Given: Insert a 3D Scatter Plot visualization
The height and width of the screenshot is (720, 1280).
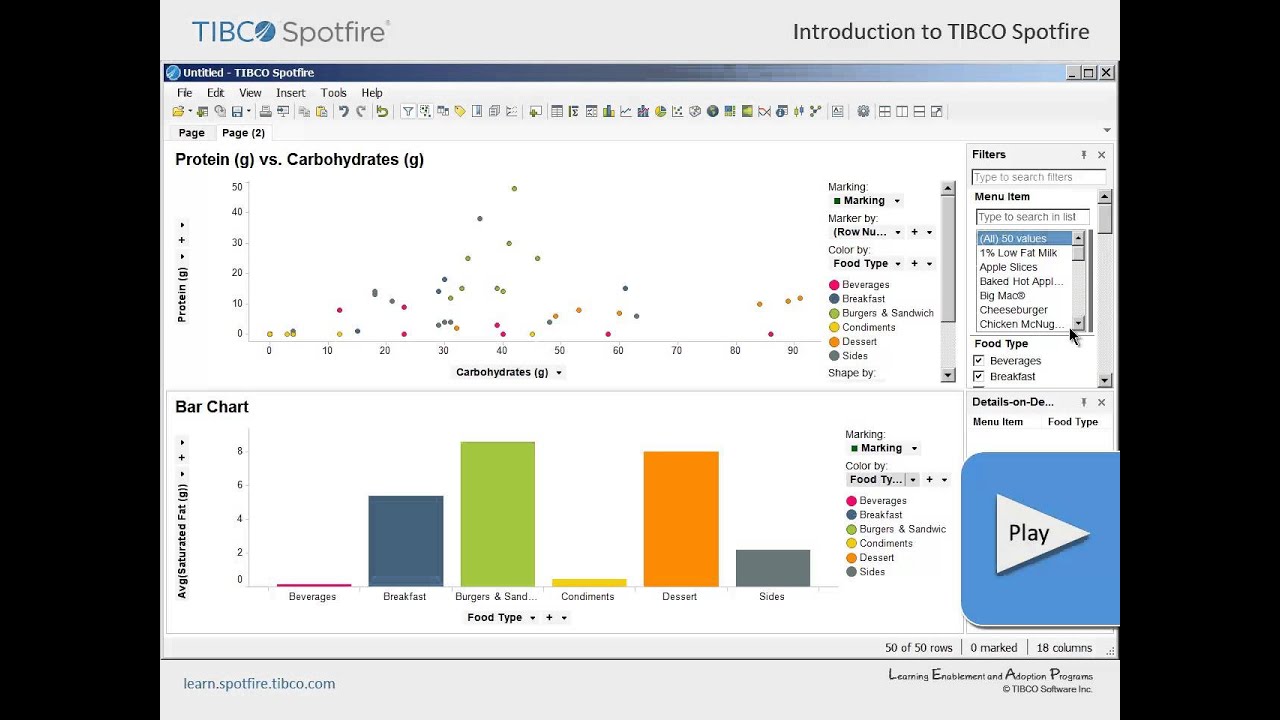Looking at the screenshot, I should (695, 111).
